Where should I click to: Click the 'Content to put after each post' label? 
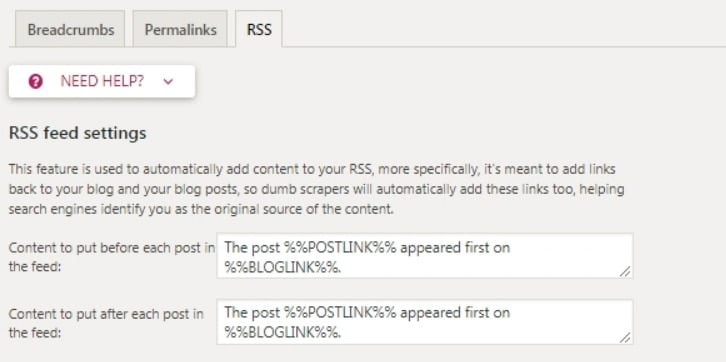pos(106,323)
